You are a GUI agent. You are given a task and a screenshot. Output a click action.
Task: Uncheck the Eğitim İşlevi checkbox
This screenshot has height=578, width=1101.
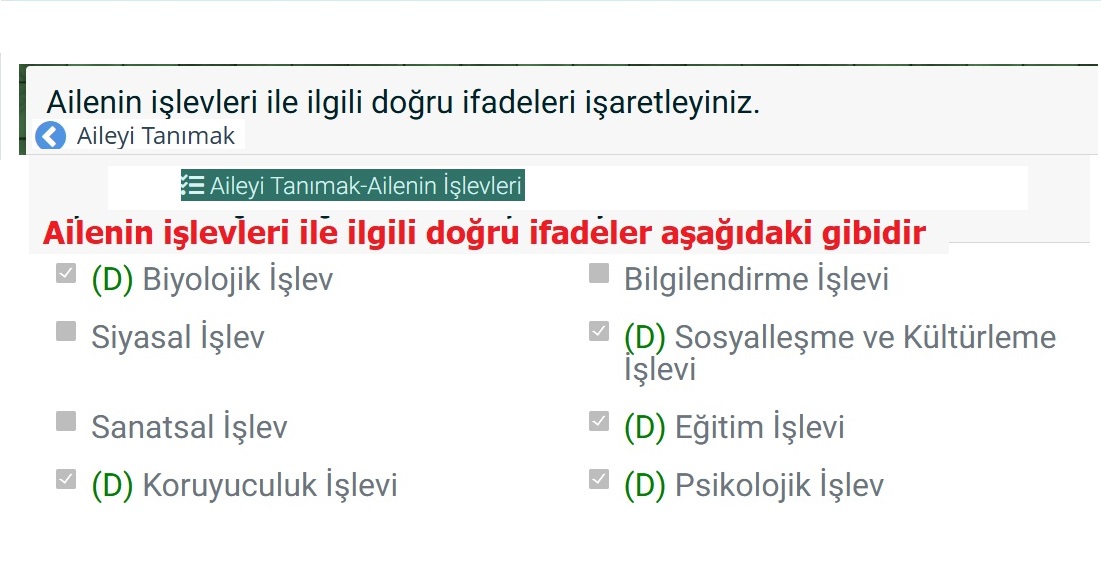coord(599,421)
